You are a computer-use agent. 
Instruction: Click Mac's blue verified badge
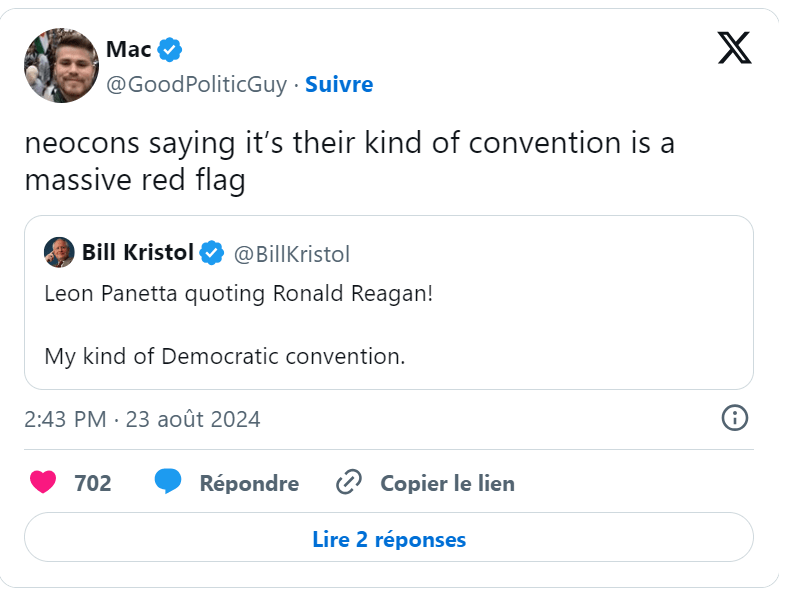[170, 49]
